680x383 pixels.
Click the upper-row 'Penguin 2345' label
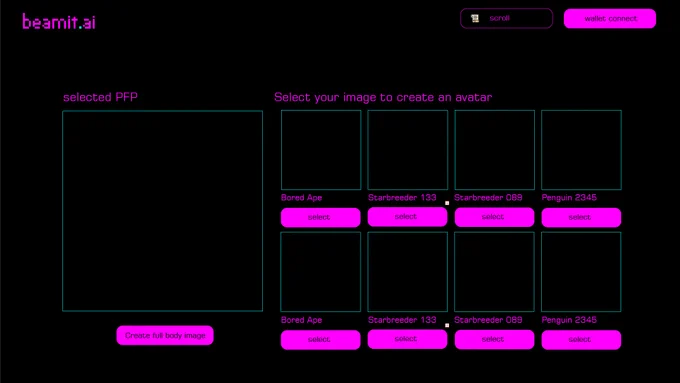569,198
